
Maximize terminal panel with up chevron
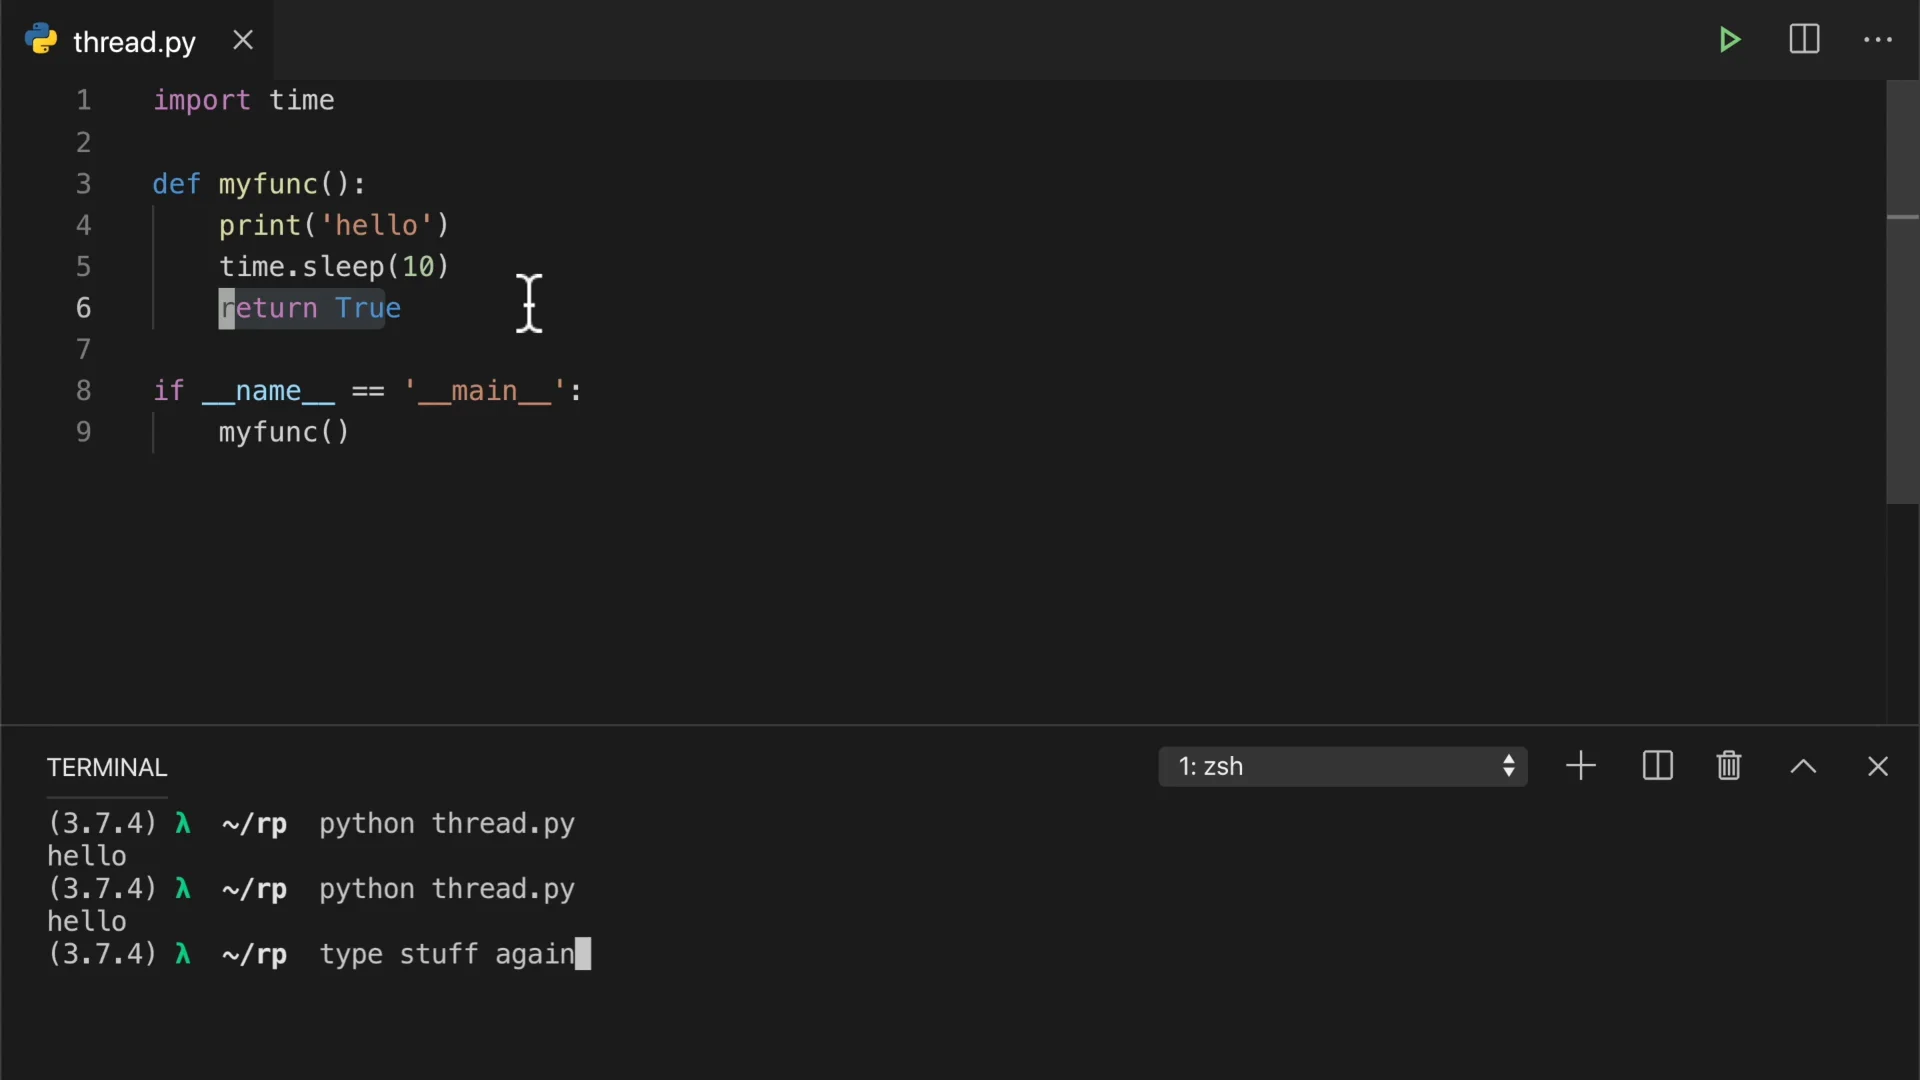click(1803, 767)
